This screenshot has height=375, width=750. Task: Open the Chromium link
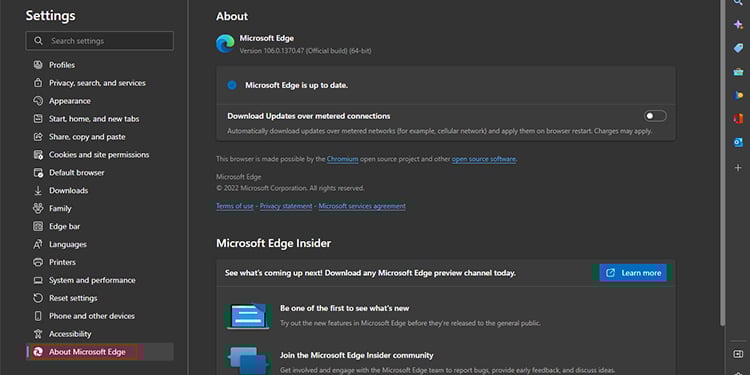click(x=342, y=159)
